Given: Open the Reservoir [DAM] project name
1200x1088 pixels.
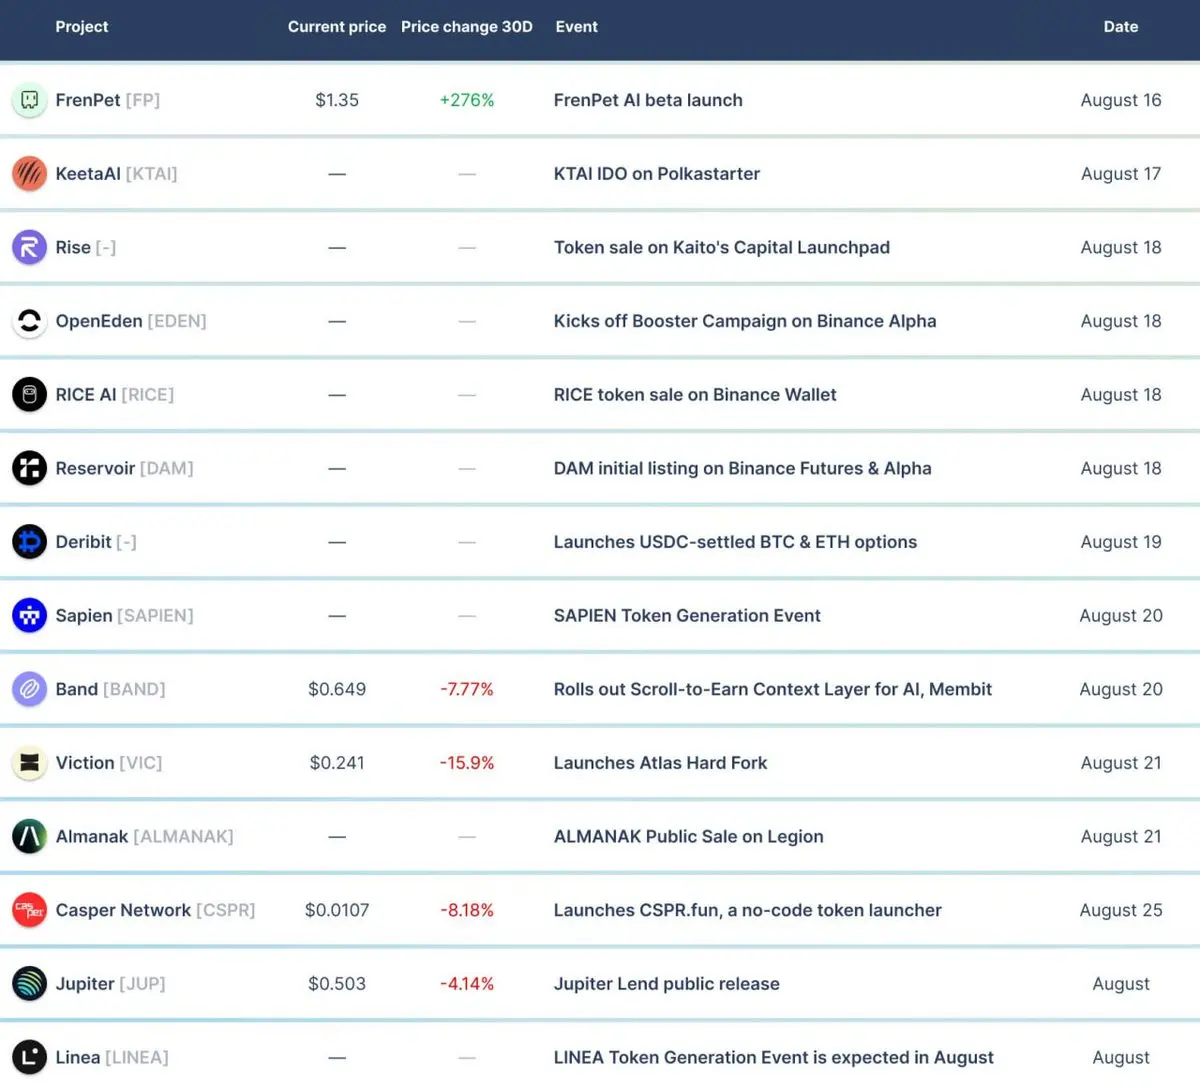Looking at the screenshot, I should coord(124,468).
